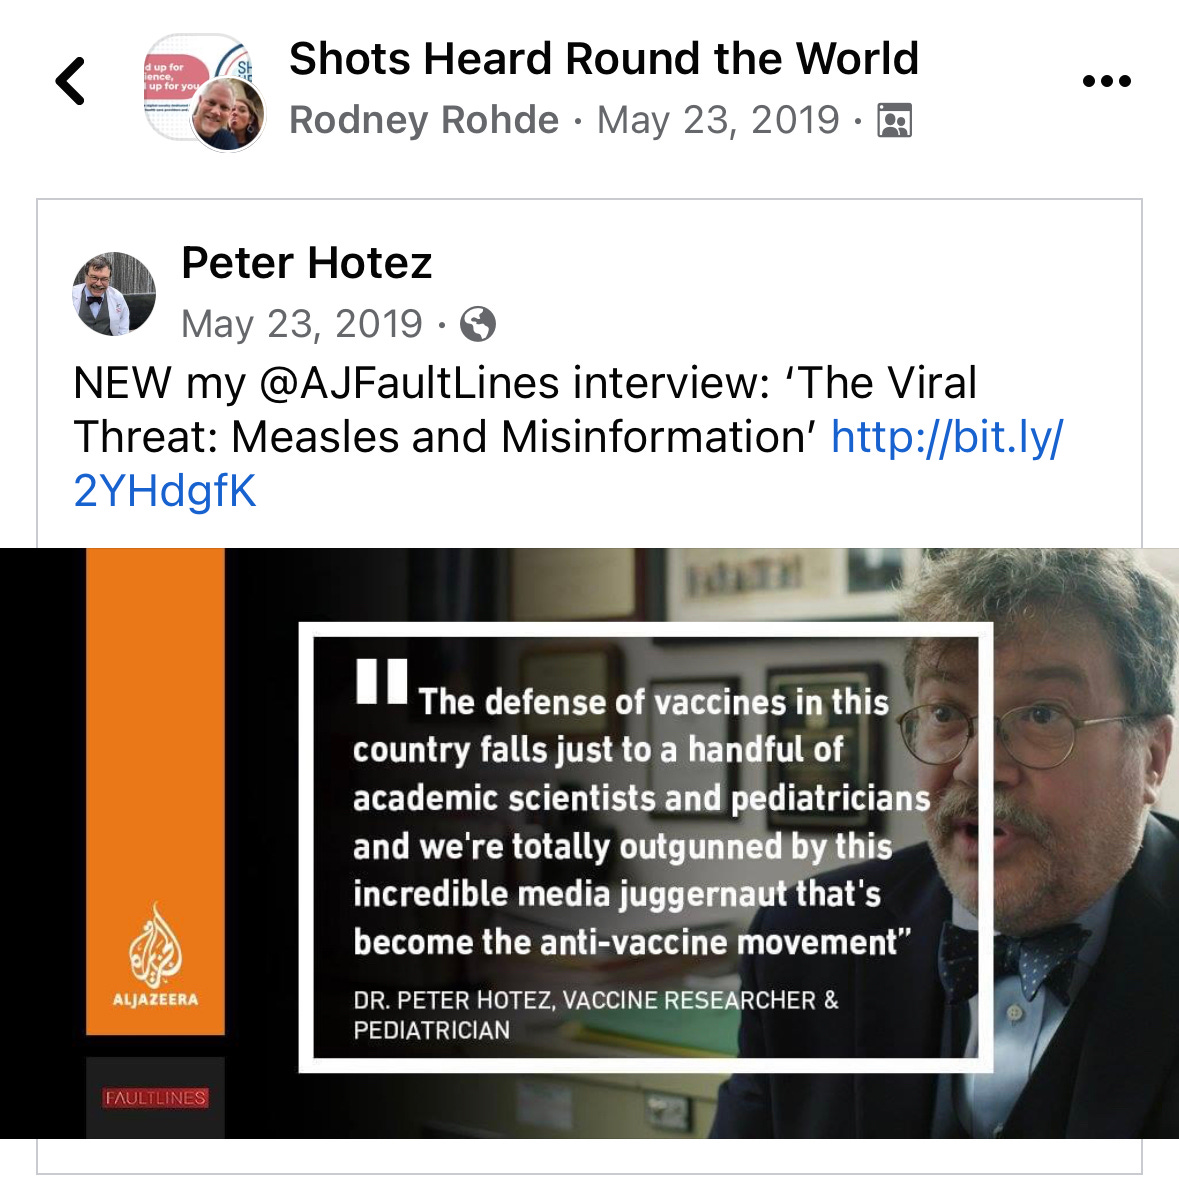The image size is (1179, 1190).
Task: Tap the quote box in the shared image
Action: (x=646, y=847)
